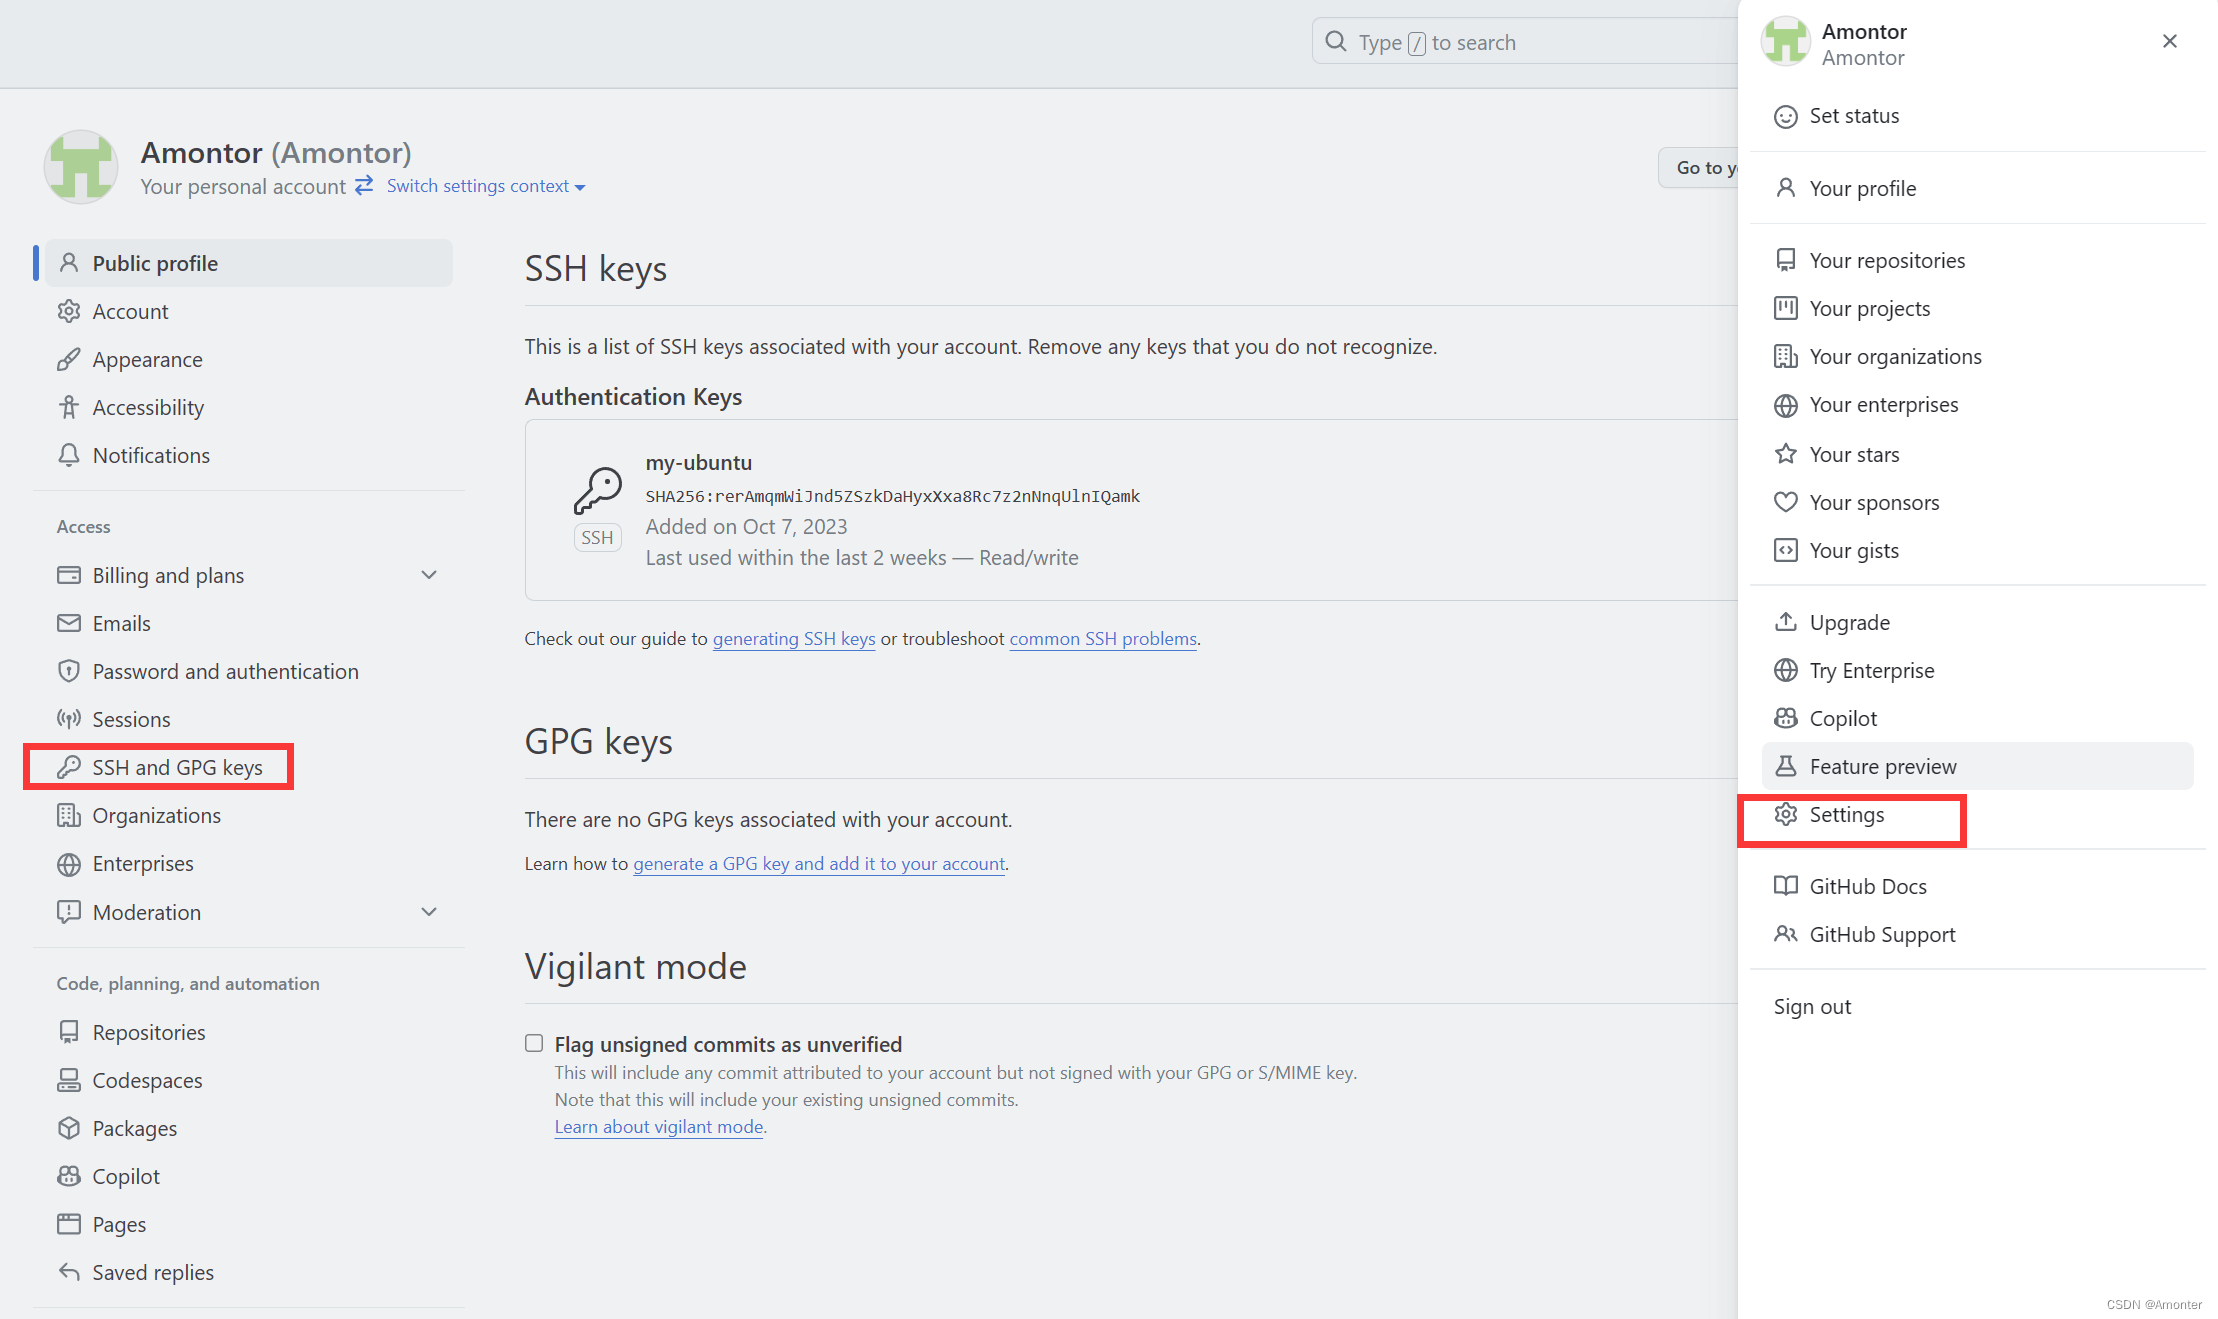Expand the Billing and plans chevron

point(429,575)
